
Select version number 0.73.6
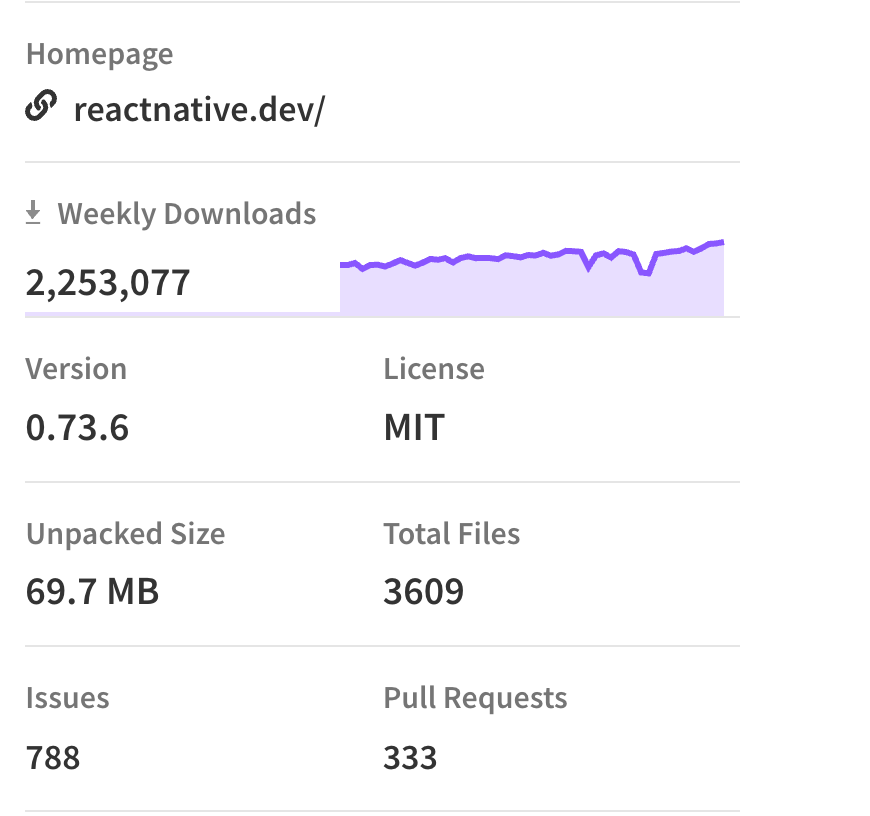point(77,428)
